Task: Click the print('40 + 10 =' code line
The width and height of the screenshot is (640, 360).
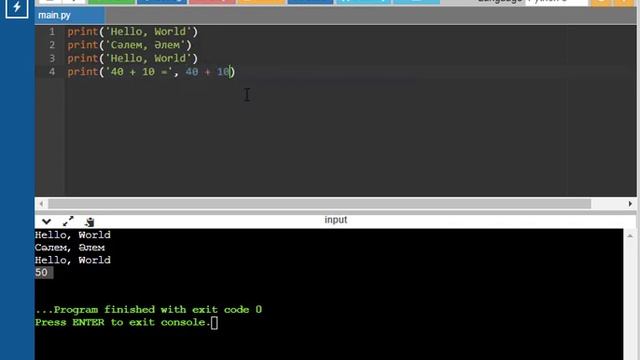Action: pyautogui.click(x=151, y=72)
